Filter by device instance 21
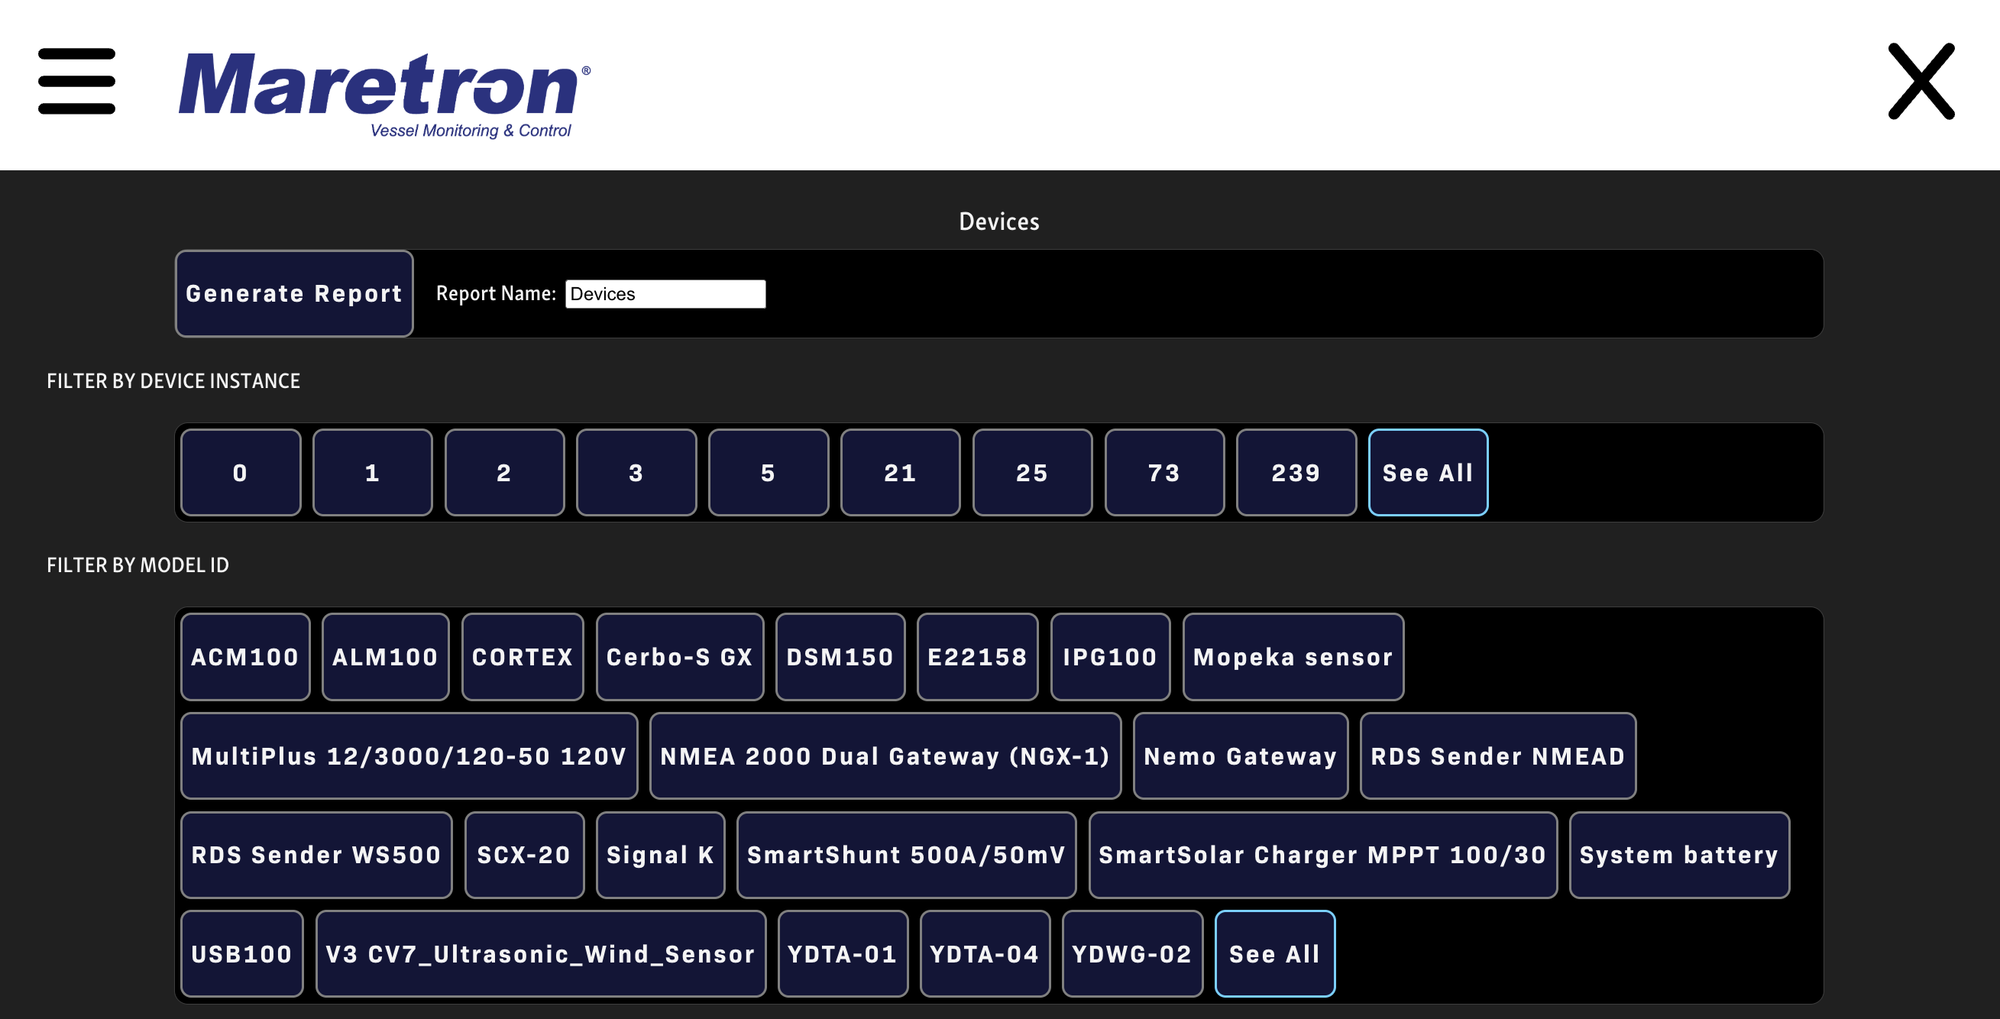2000x1019 pixels. pos(901,472)
